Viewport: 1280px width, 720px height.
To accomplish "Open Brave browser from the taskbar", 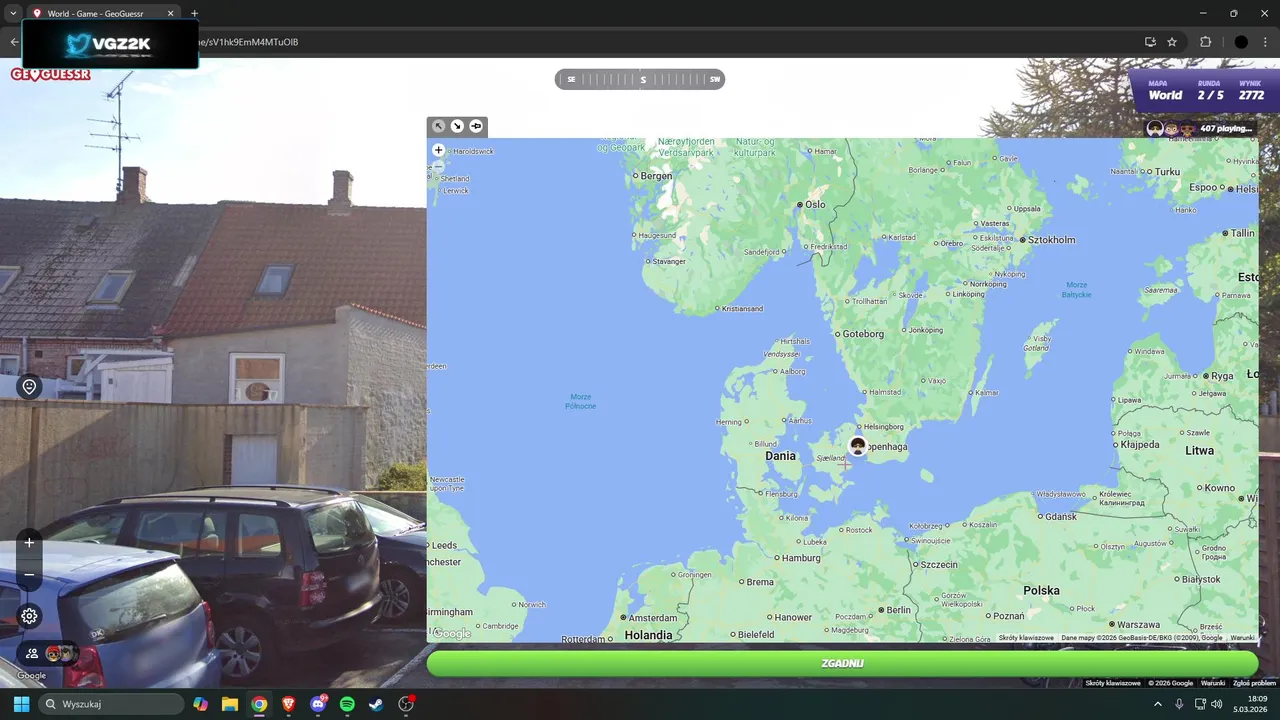I will (289, 704).
